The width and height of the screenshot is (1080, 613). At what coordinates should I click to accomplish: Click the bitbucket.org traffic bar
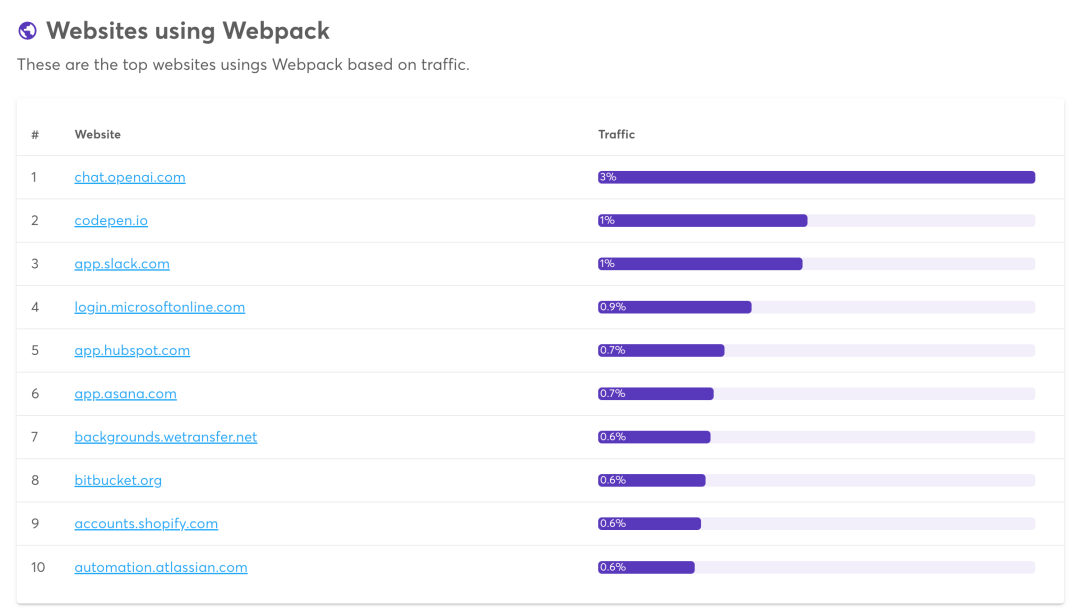(x=652, y=480)
